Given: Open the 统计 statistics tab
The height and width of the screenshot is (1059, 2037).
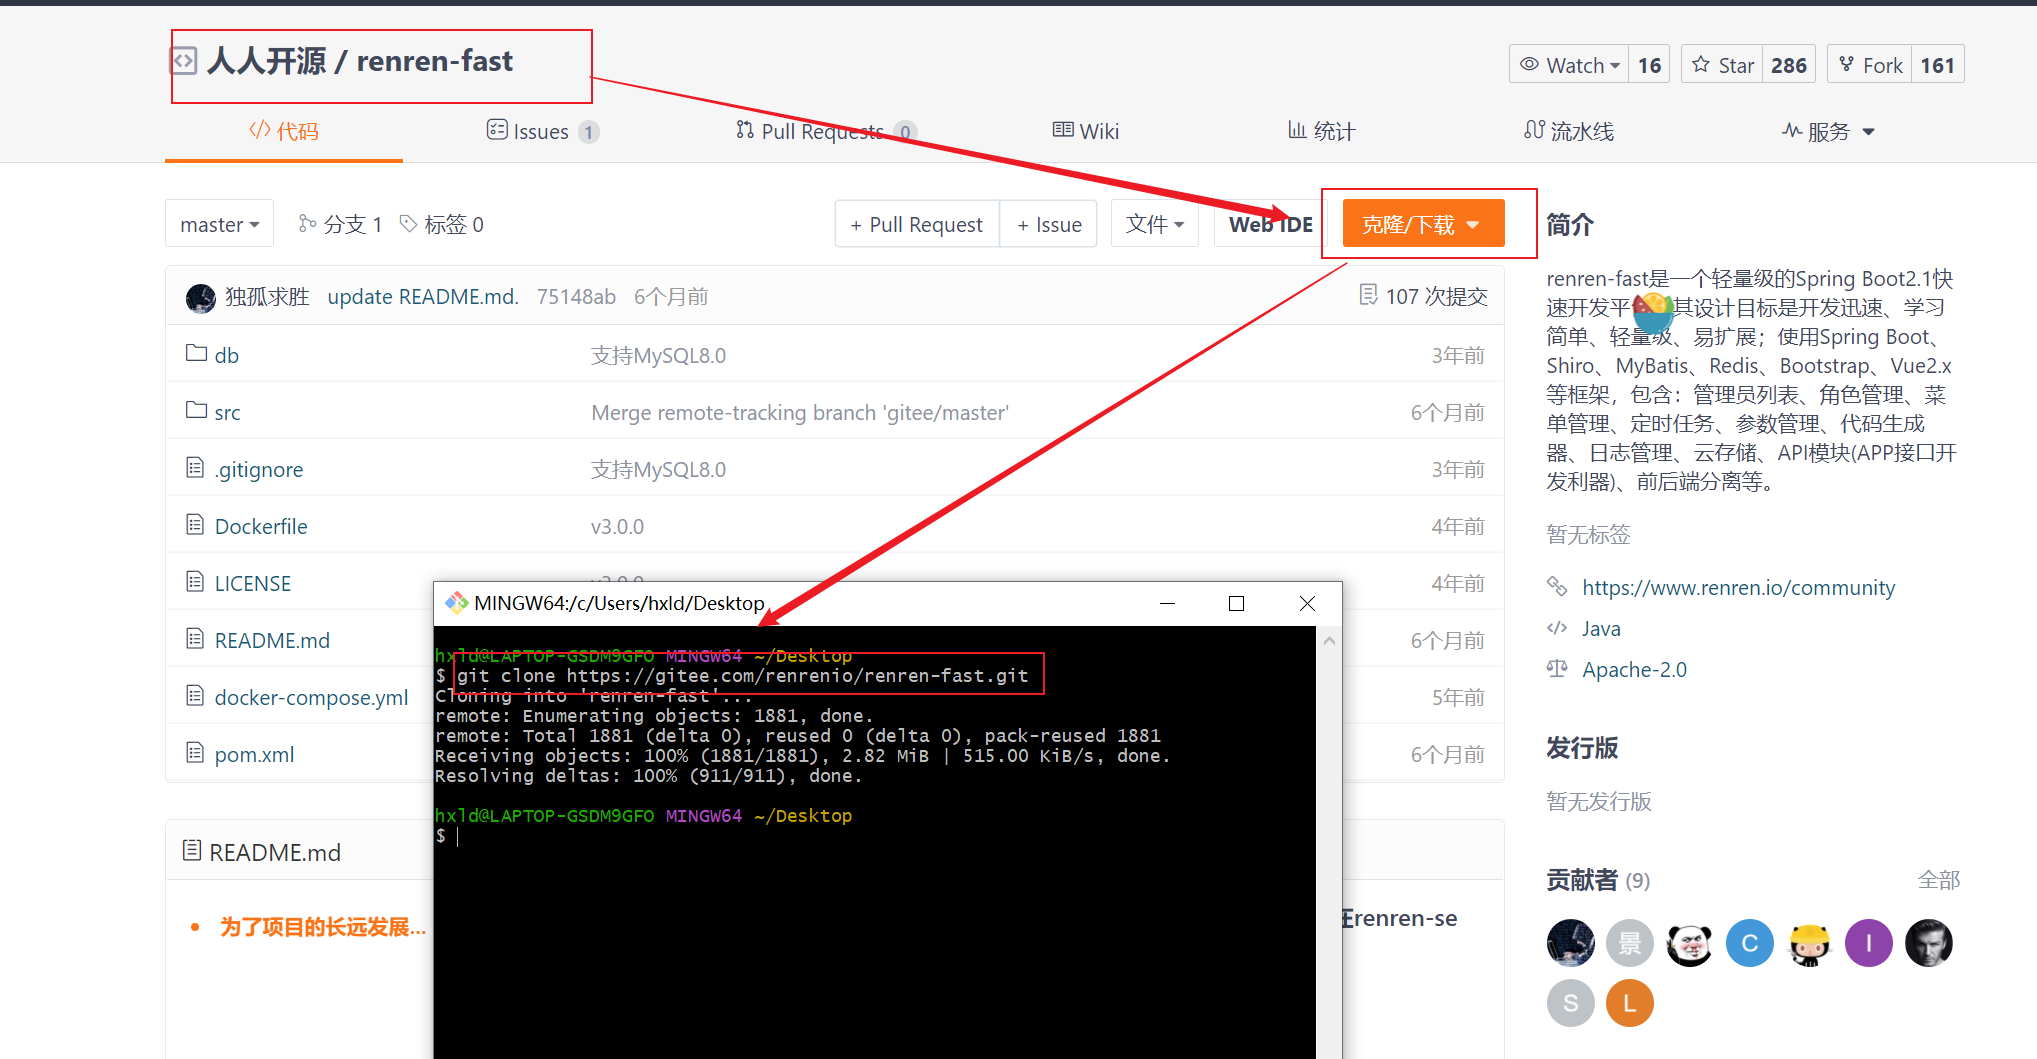Looking at the screenshot, I should coord(1321,131).
